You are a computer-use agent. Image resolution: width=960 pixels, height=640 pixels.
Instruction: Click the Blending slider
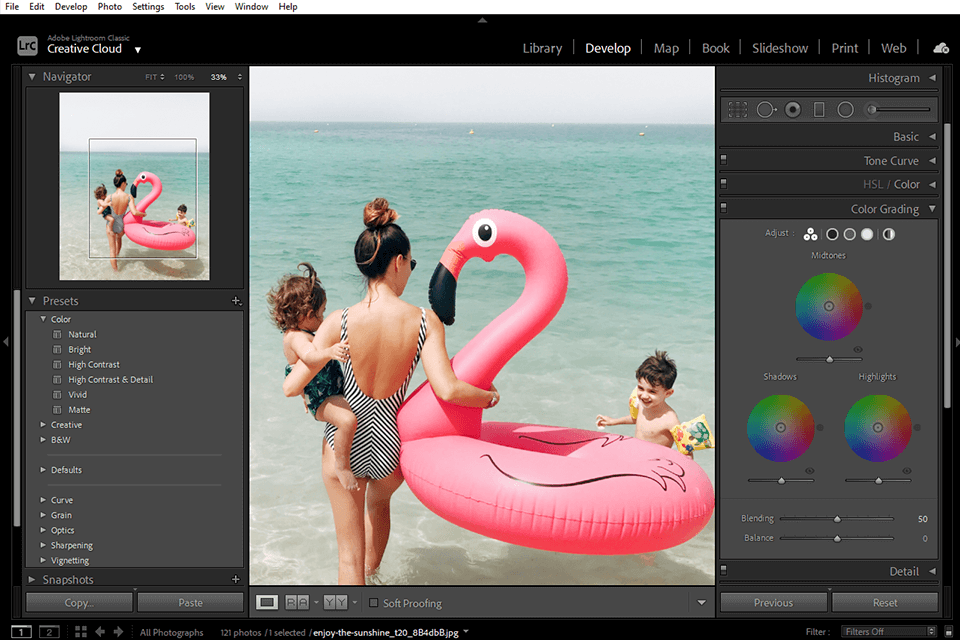coord(837,519)
